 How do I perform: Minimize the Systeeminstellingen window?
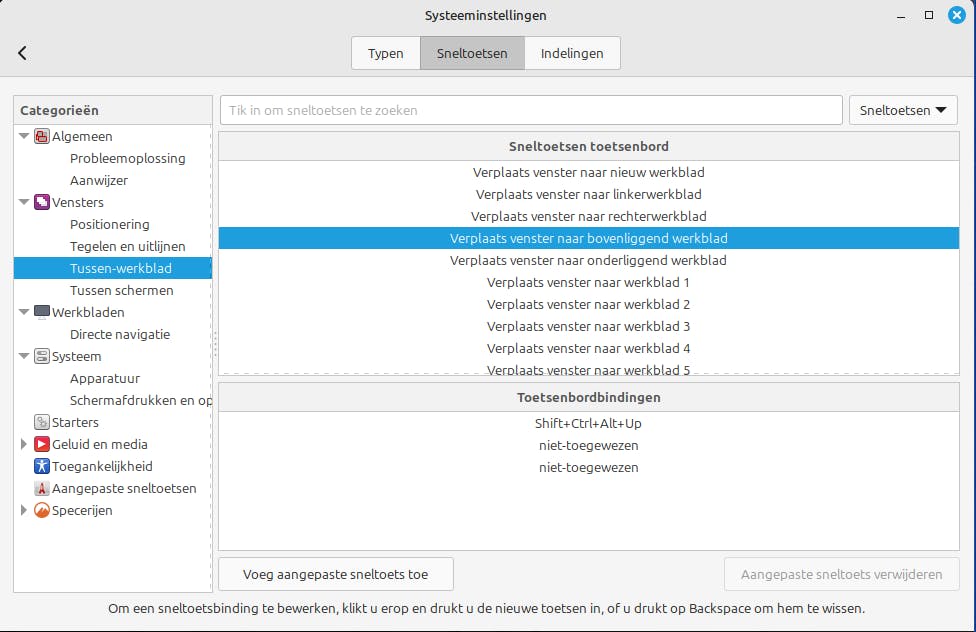point(901,16)
